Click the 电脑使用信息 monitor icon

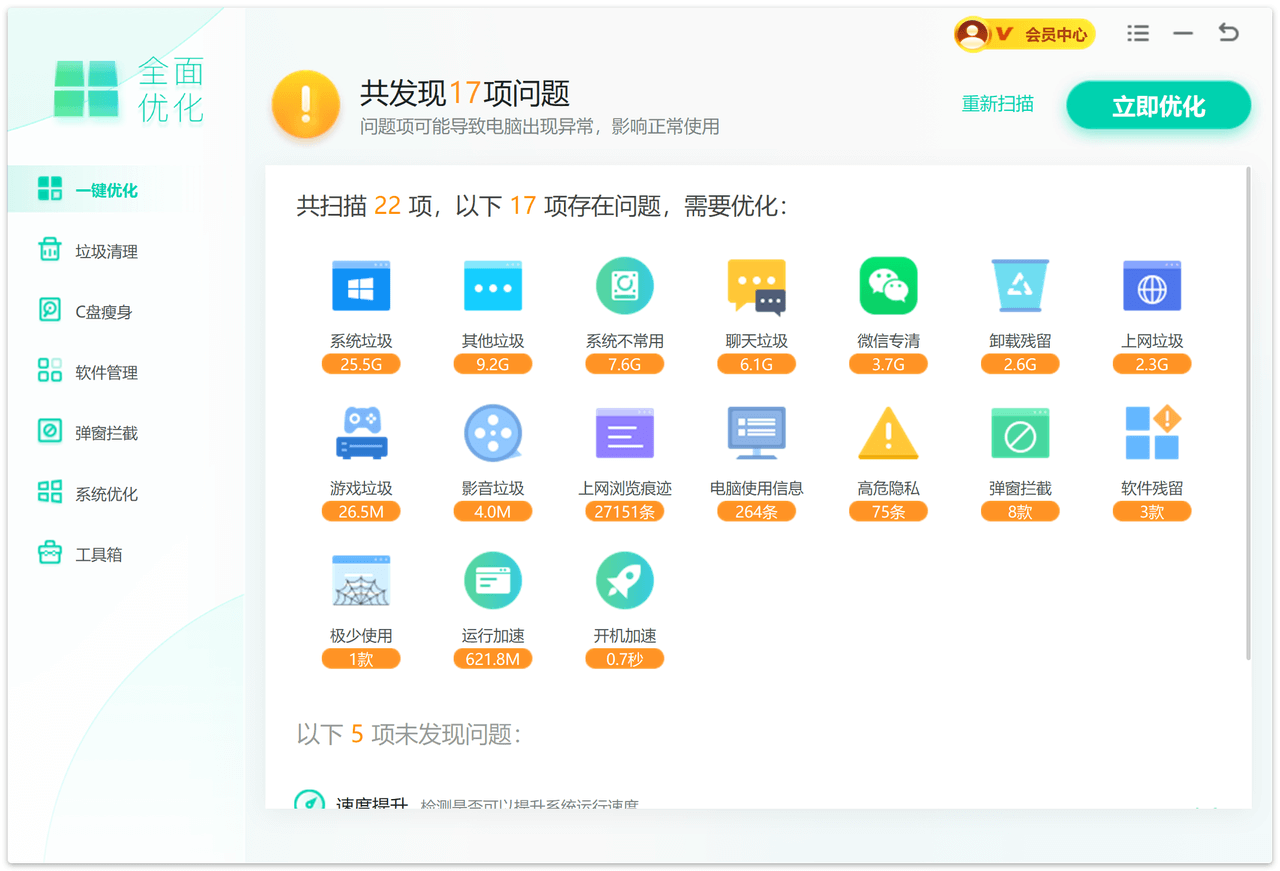pos(757,433)
